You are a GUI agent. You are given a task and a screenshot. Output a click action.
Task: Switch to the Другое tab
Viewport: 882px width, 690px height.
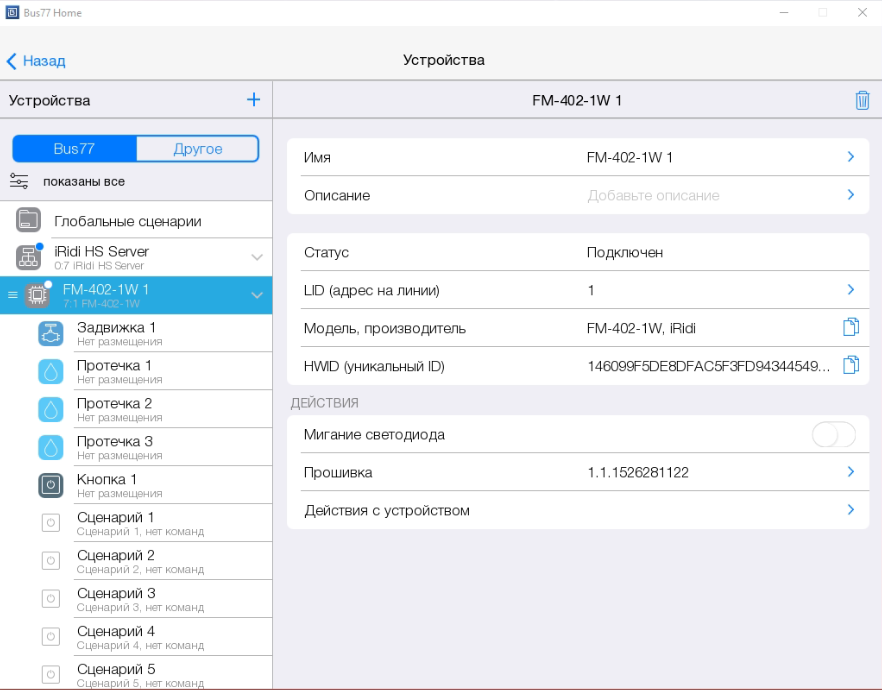point(197,149)
